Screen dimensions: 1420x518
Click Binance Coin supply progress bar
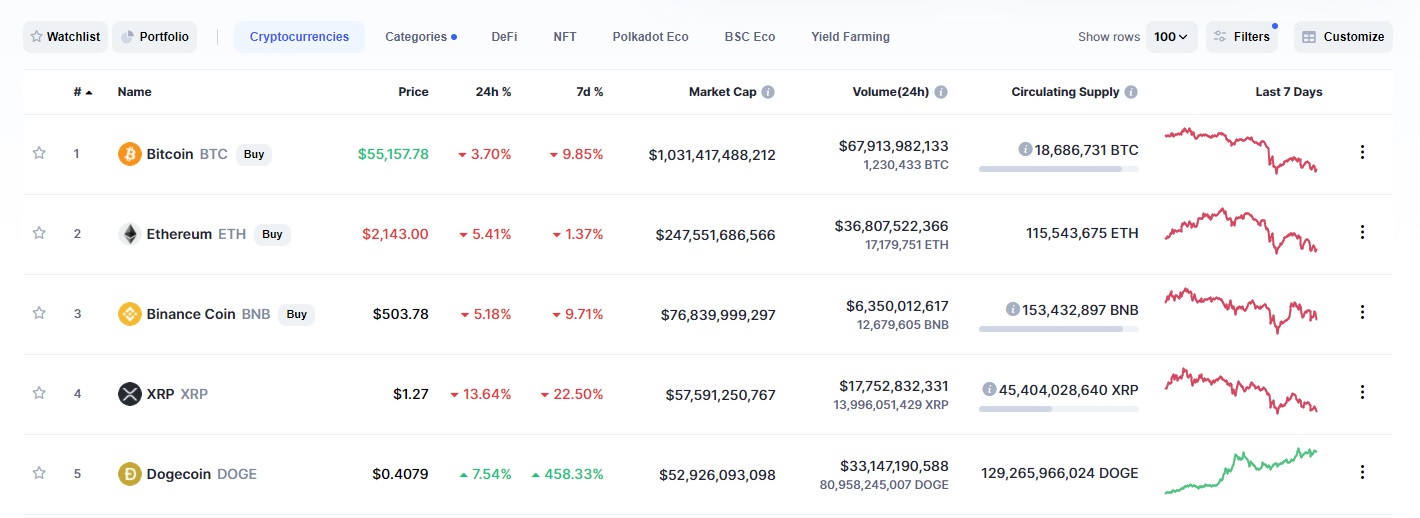point(1058,329)
